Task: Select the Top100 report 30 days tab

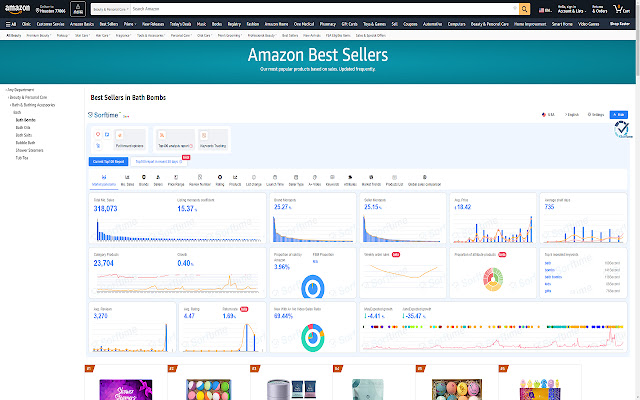Action: 158,162
